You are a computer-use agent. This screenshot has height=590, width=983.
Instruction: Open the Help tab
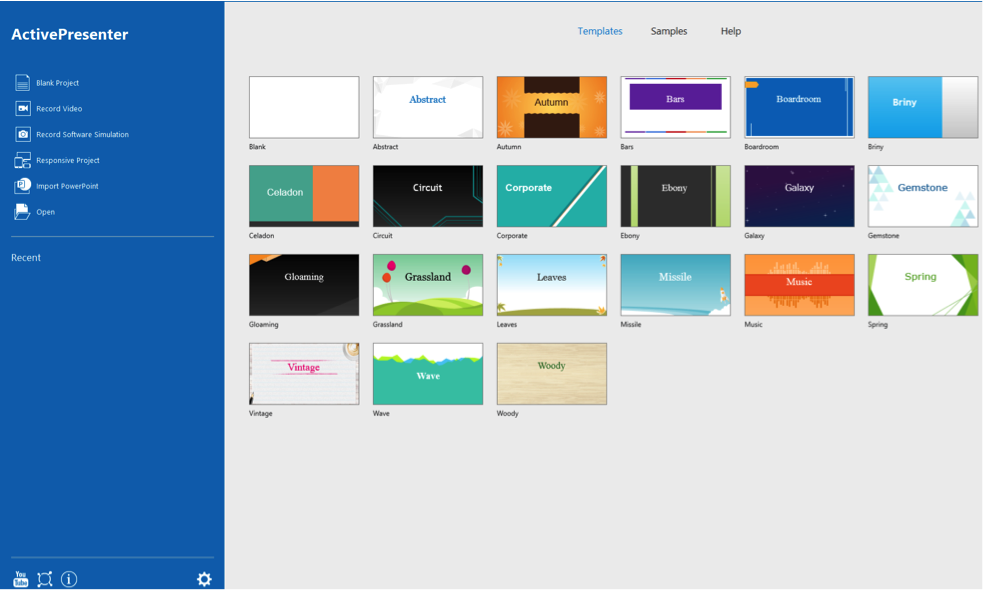tap(731, 31)
